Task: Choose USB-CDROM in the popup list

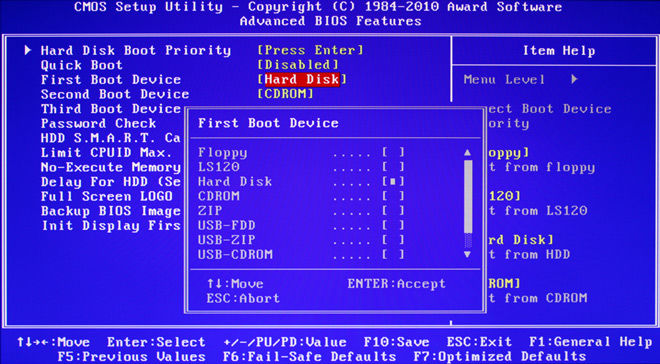Action: point(235,254)
